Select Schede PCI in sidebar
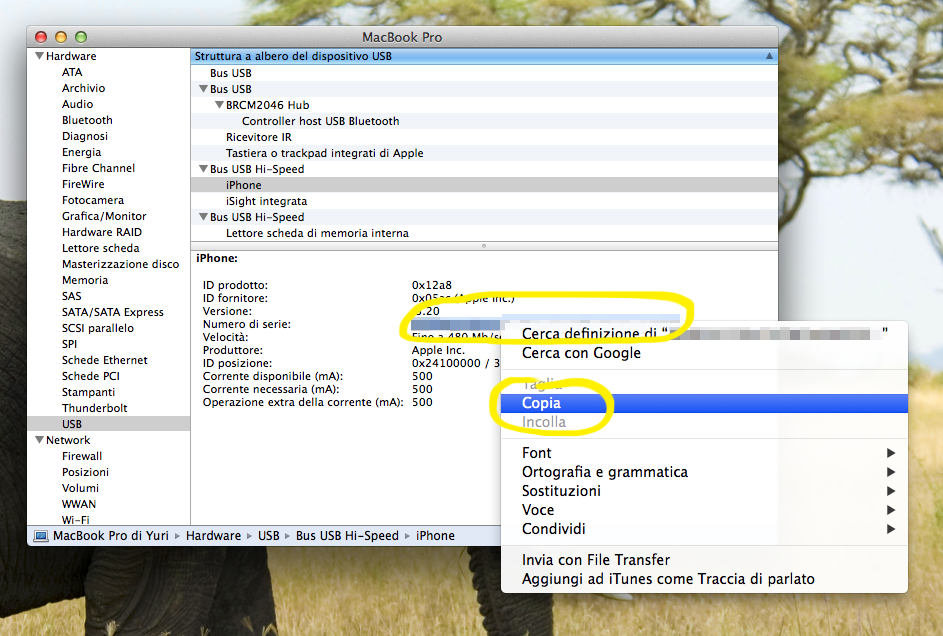The width and height of the screenshot is (943, 636). (x=90, y=376)
